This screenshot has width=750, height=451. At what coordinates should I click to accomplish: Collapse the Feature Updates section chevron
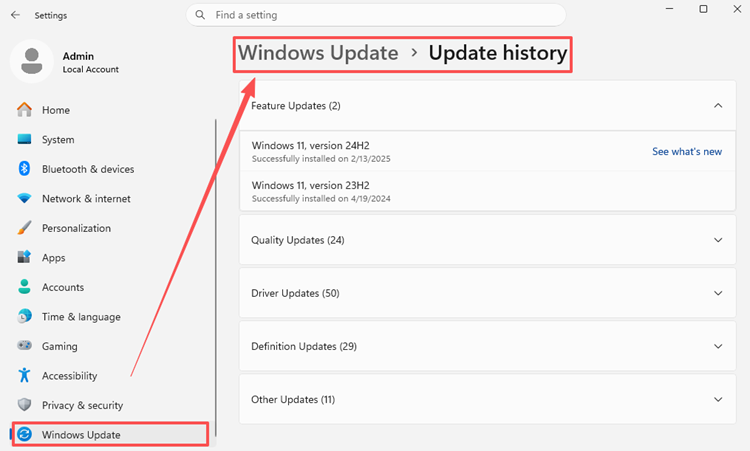[718, 106]
